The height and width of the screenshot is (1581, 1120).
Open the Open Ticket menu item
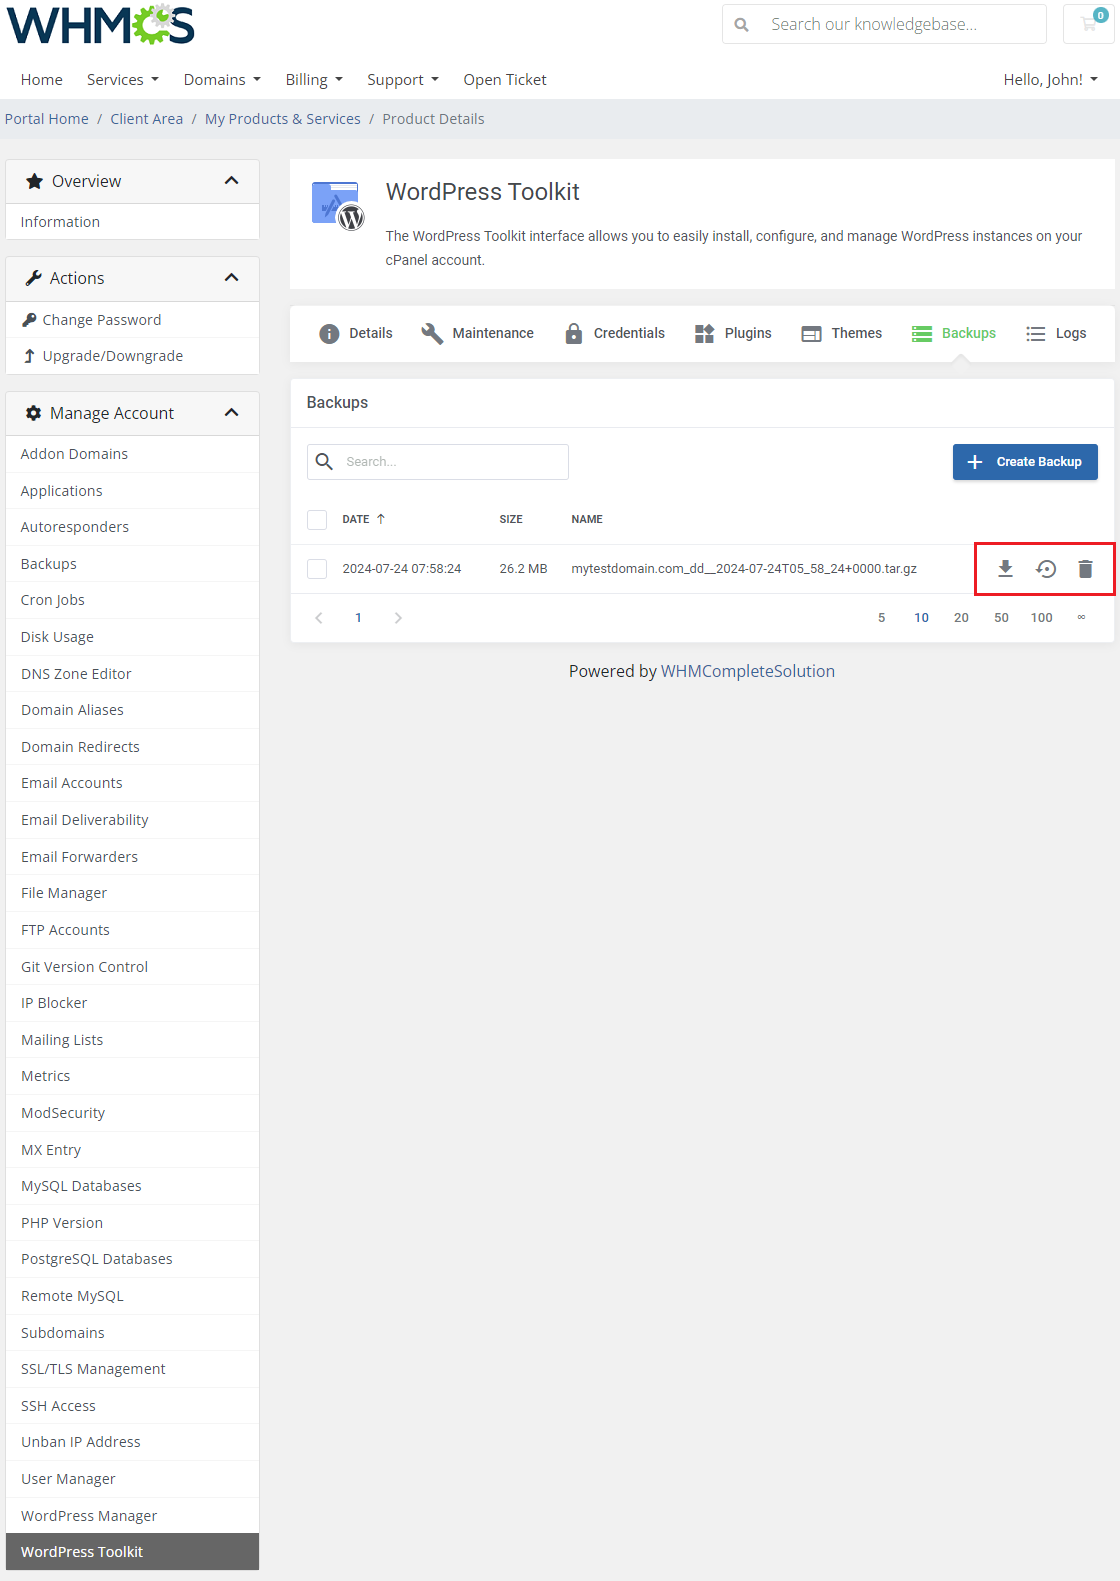pyautogui.click(x=505, y=80)
